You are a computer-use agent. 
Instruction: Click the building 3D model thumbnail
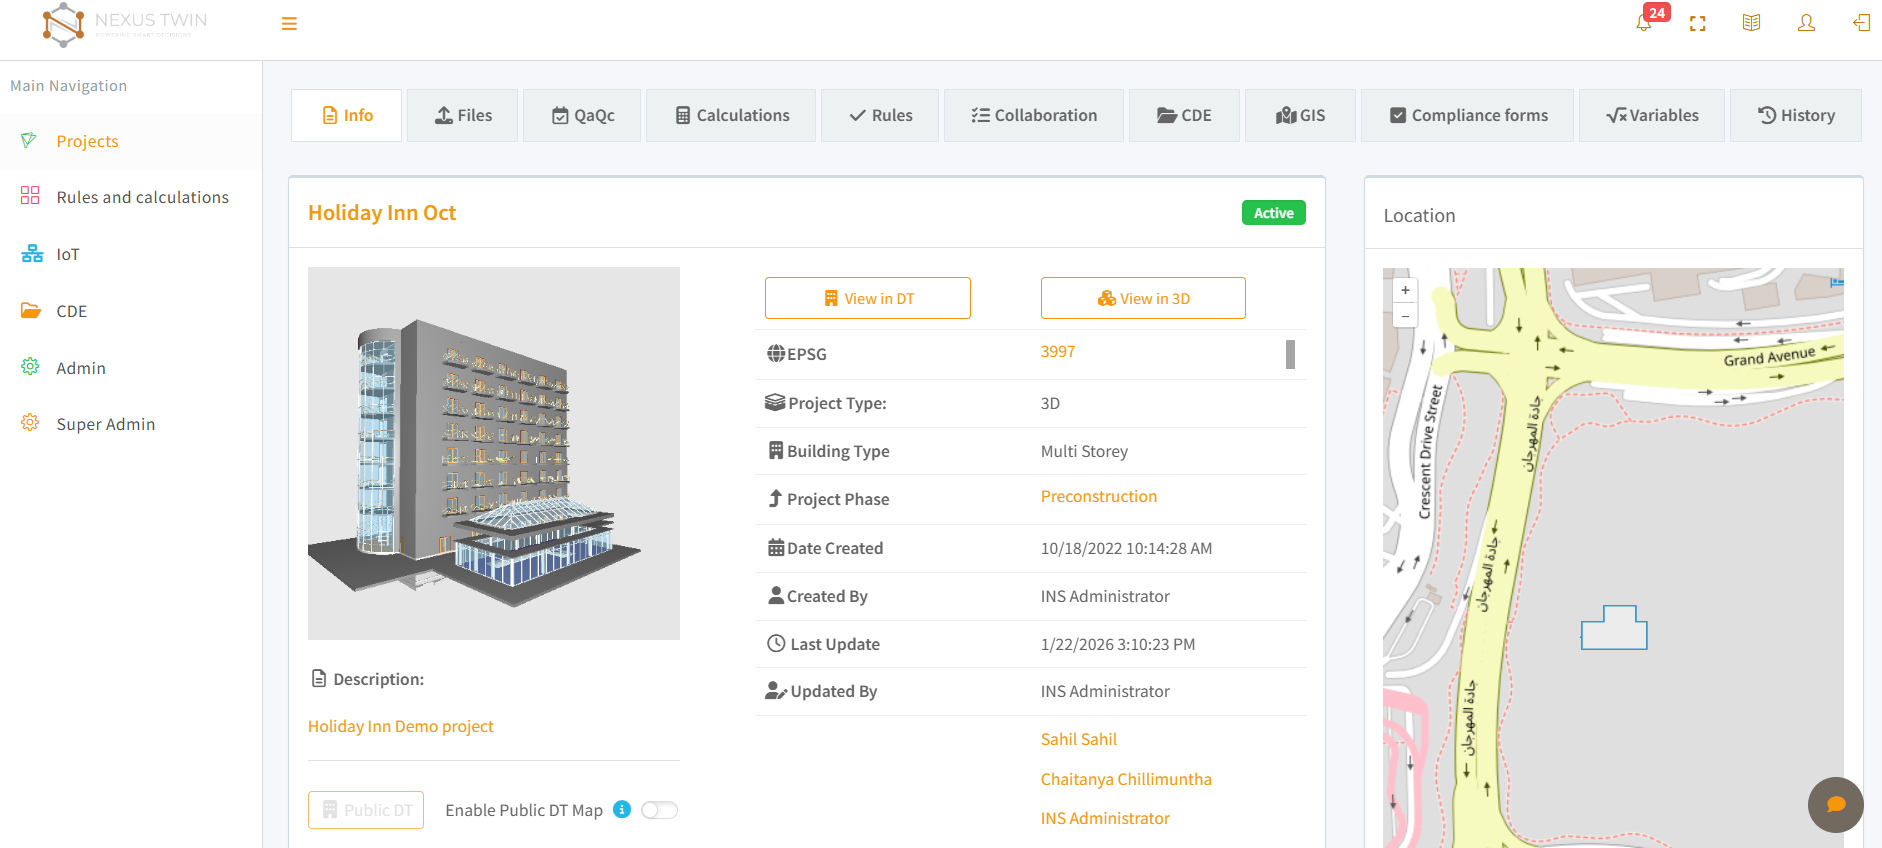pyautogui.click(x=494, y=453)
